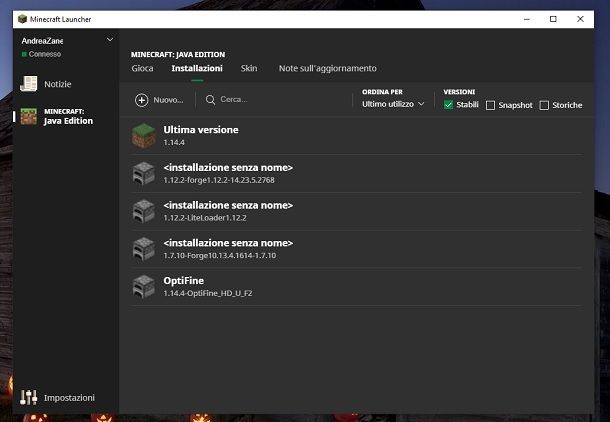Click the newspaper icon for Notizie

point(29,84)
